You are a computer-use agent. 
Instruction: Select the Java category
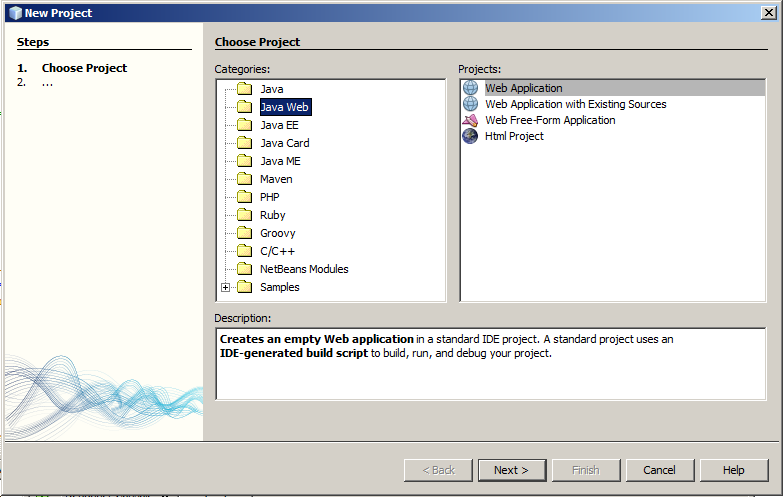coord(271,89)
